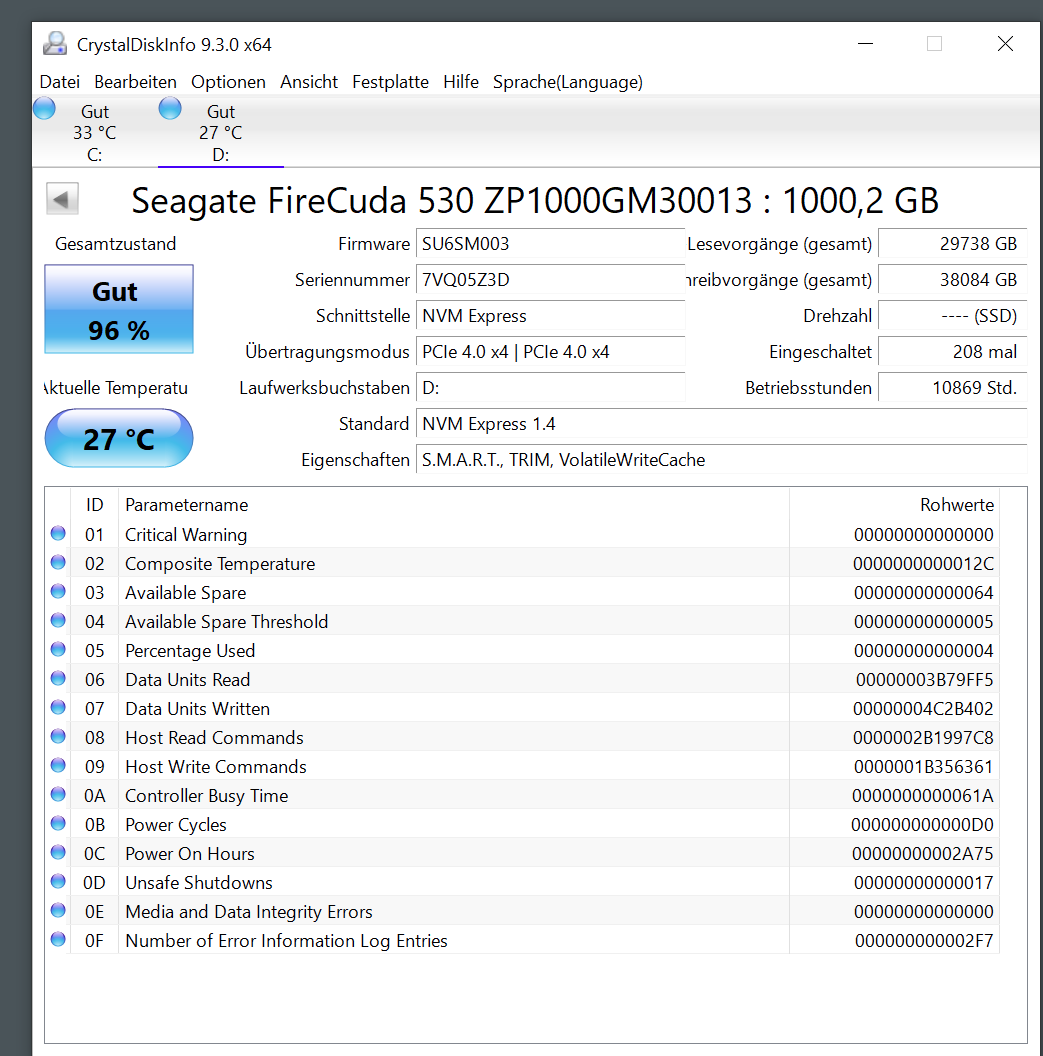
Task: Minimize the CrystalDiskInfo window
Action: pyautogui.click(x=865, y=44)
